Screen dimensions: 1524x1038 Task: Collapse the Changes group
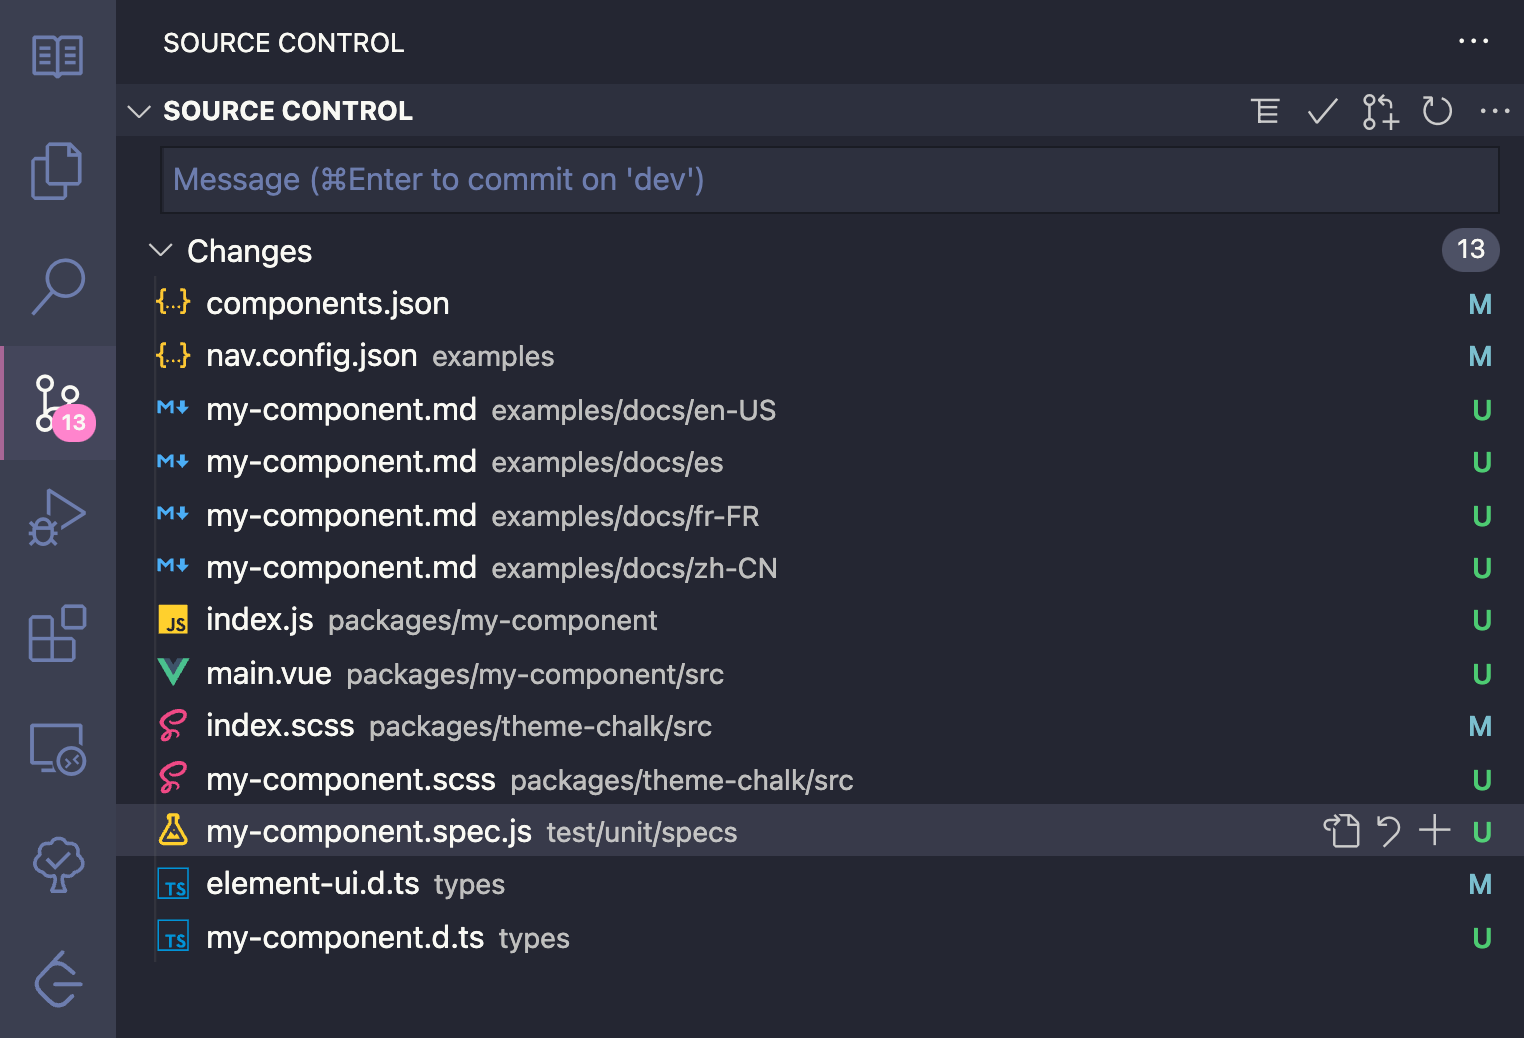[x=160, y=250]
